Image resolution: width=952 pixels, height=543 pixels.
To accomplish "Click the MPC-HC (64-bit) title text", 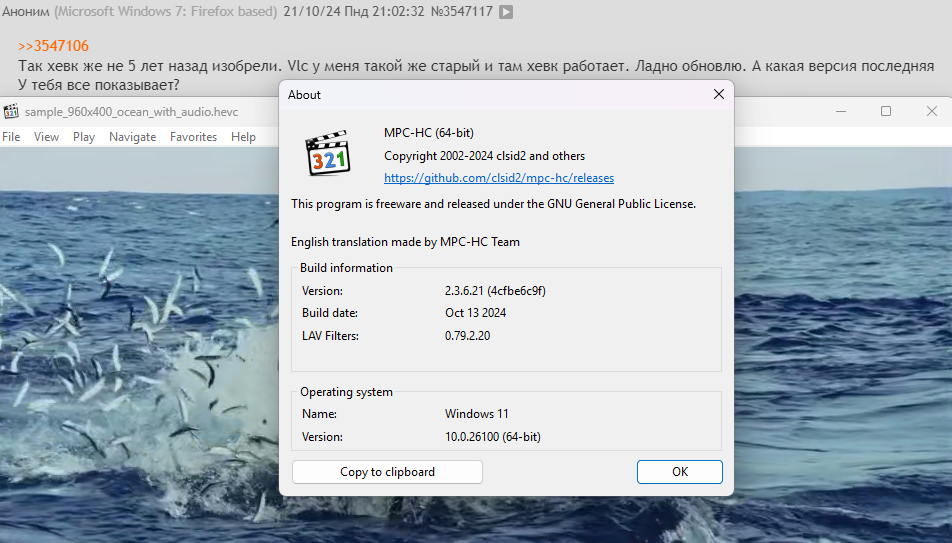I will pos(429,132).
